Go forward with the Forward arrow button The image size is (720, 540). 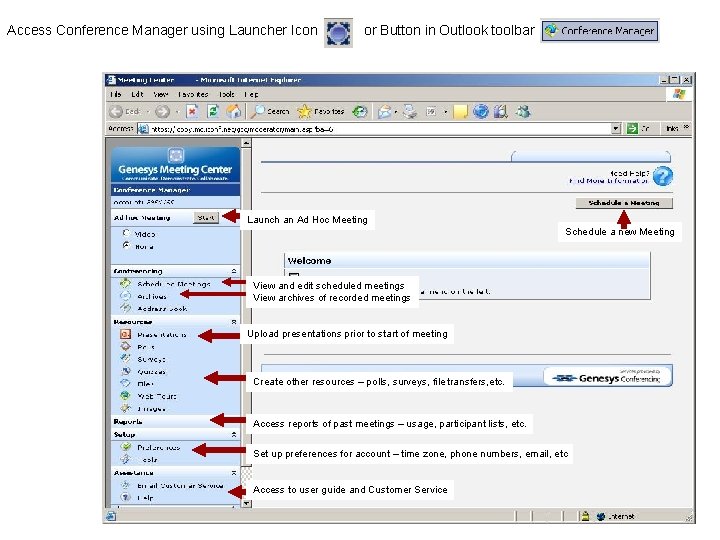pyautogui.click(x=162, y=111)
